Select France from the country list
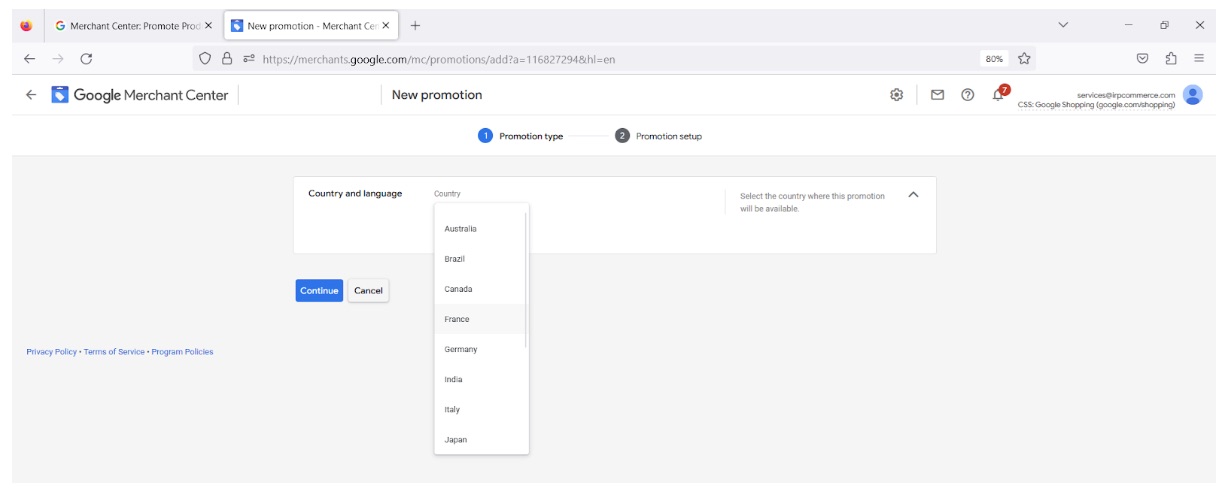Image resolution: width=1221 pixels, height=490 pixels. [457, 319]
